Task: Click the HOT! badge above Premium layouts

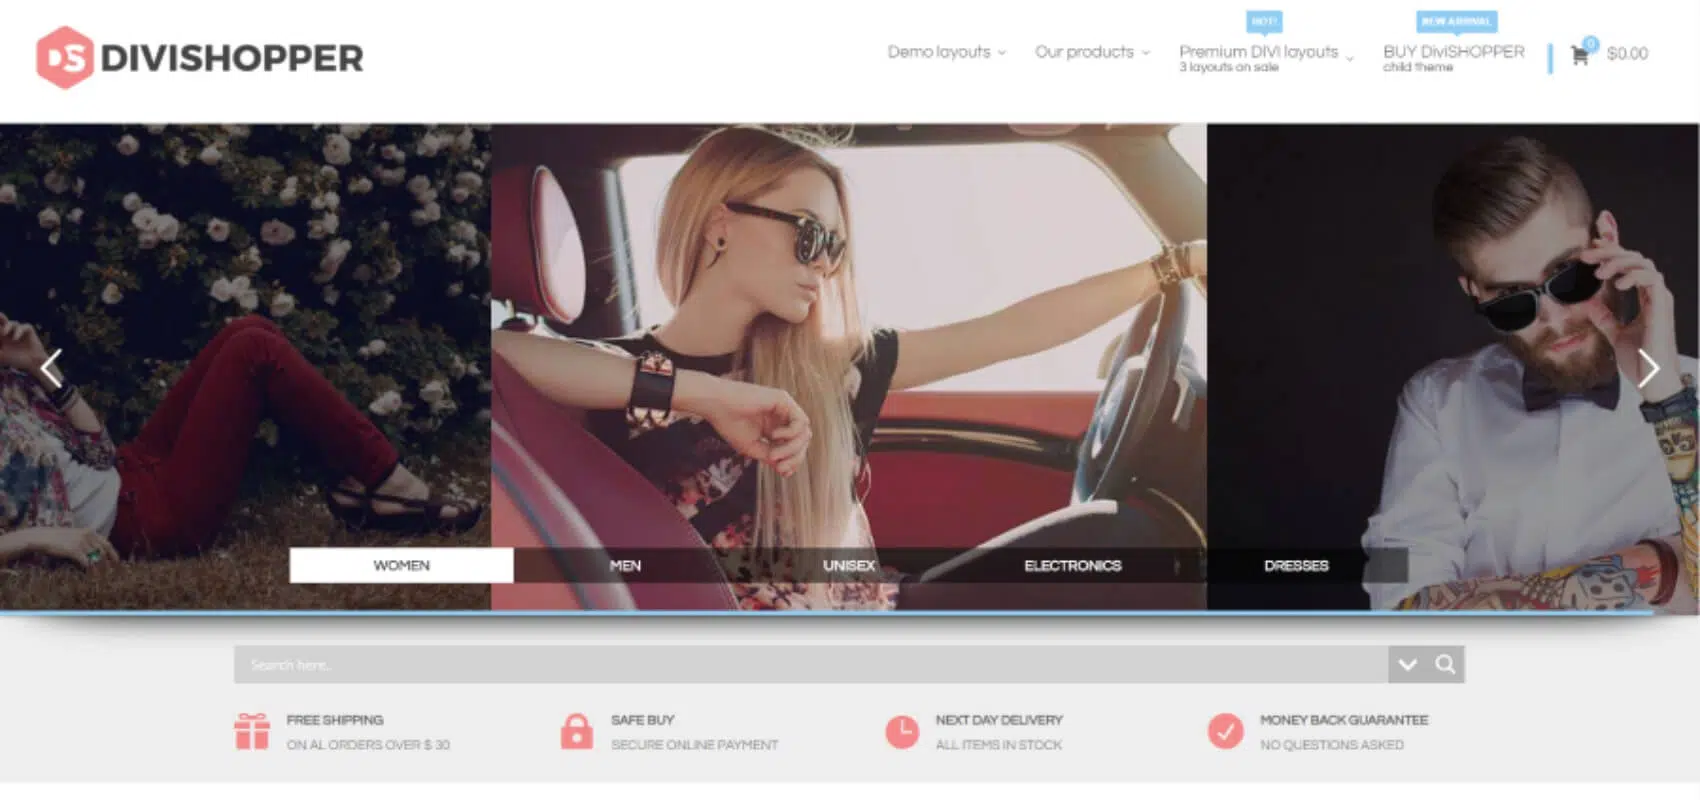Action: tap(1264, 21)
